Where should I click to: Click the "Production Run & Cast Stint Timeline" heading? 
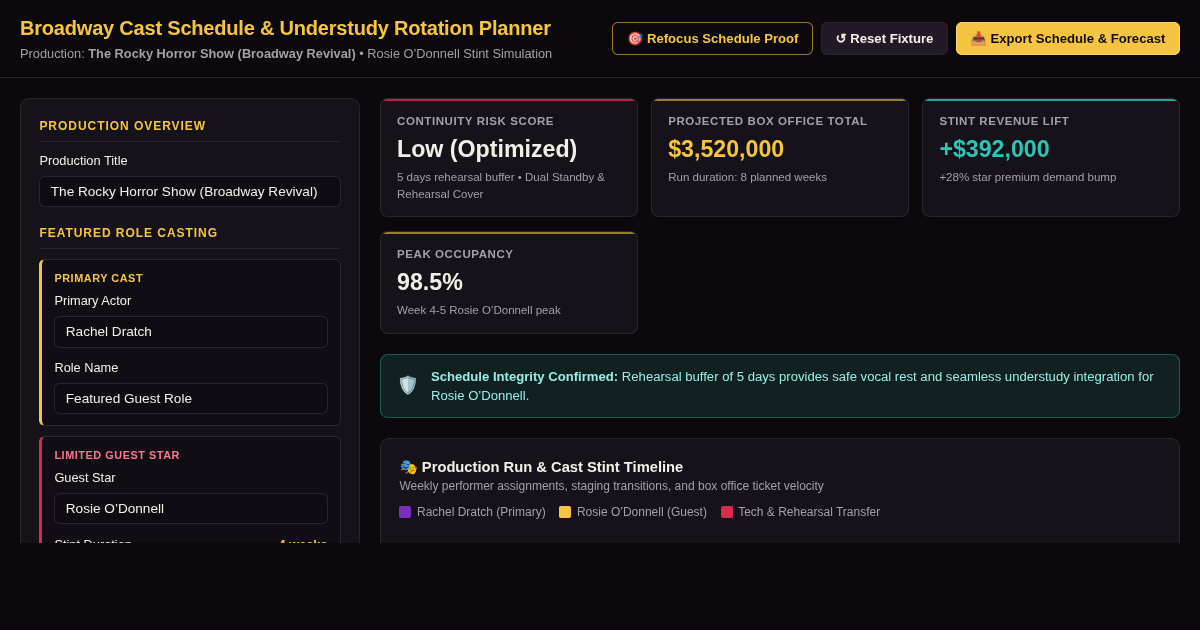[552, 467]
